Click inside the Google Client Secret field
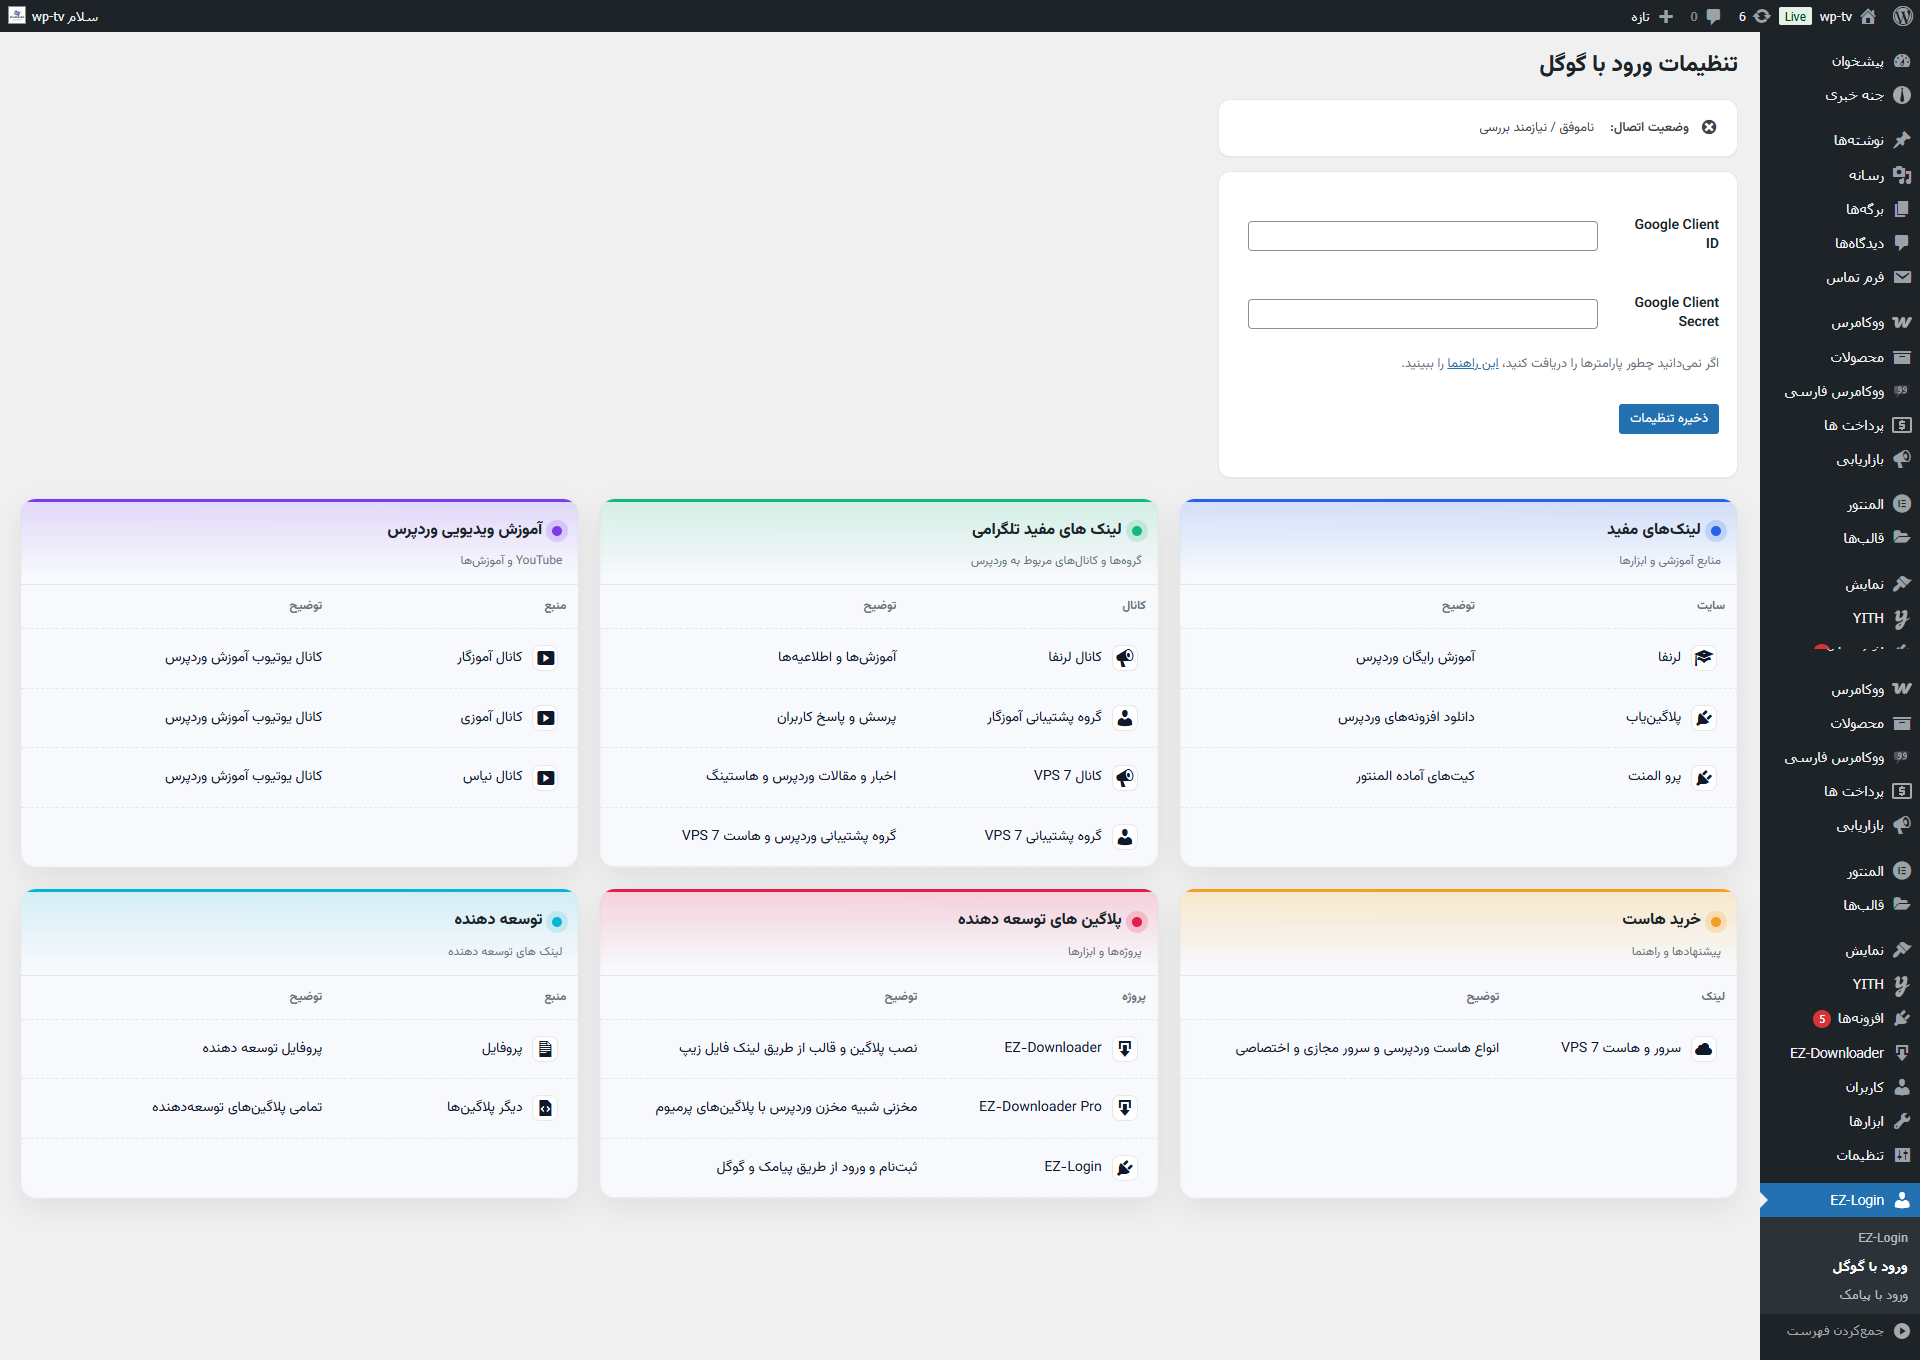This screenshot has width=1920, height=1360. 1422,314
